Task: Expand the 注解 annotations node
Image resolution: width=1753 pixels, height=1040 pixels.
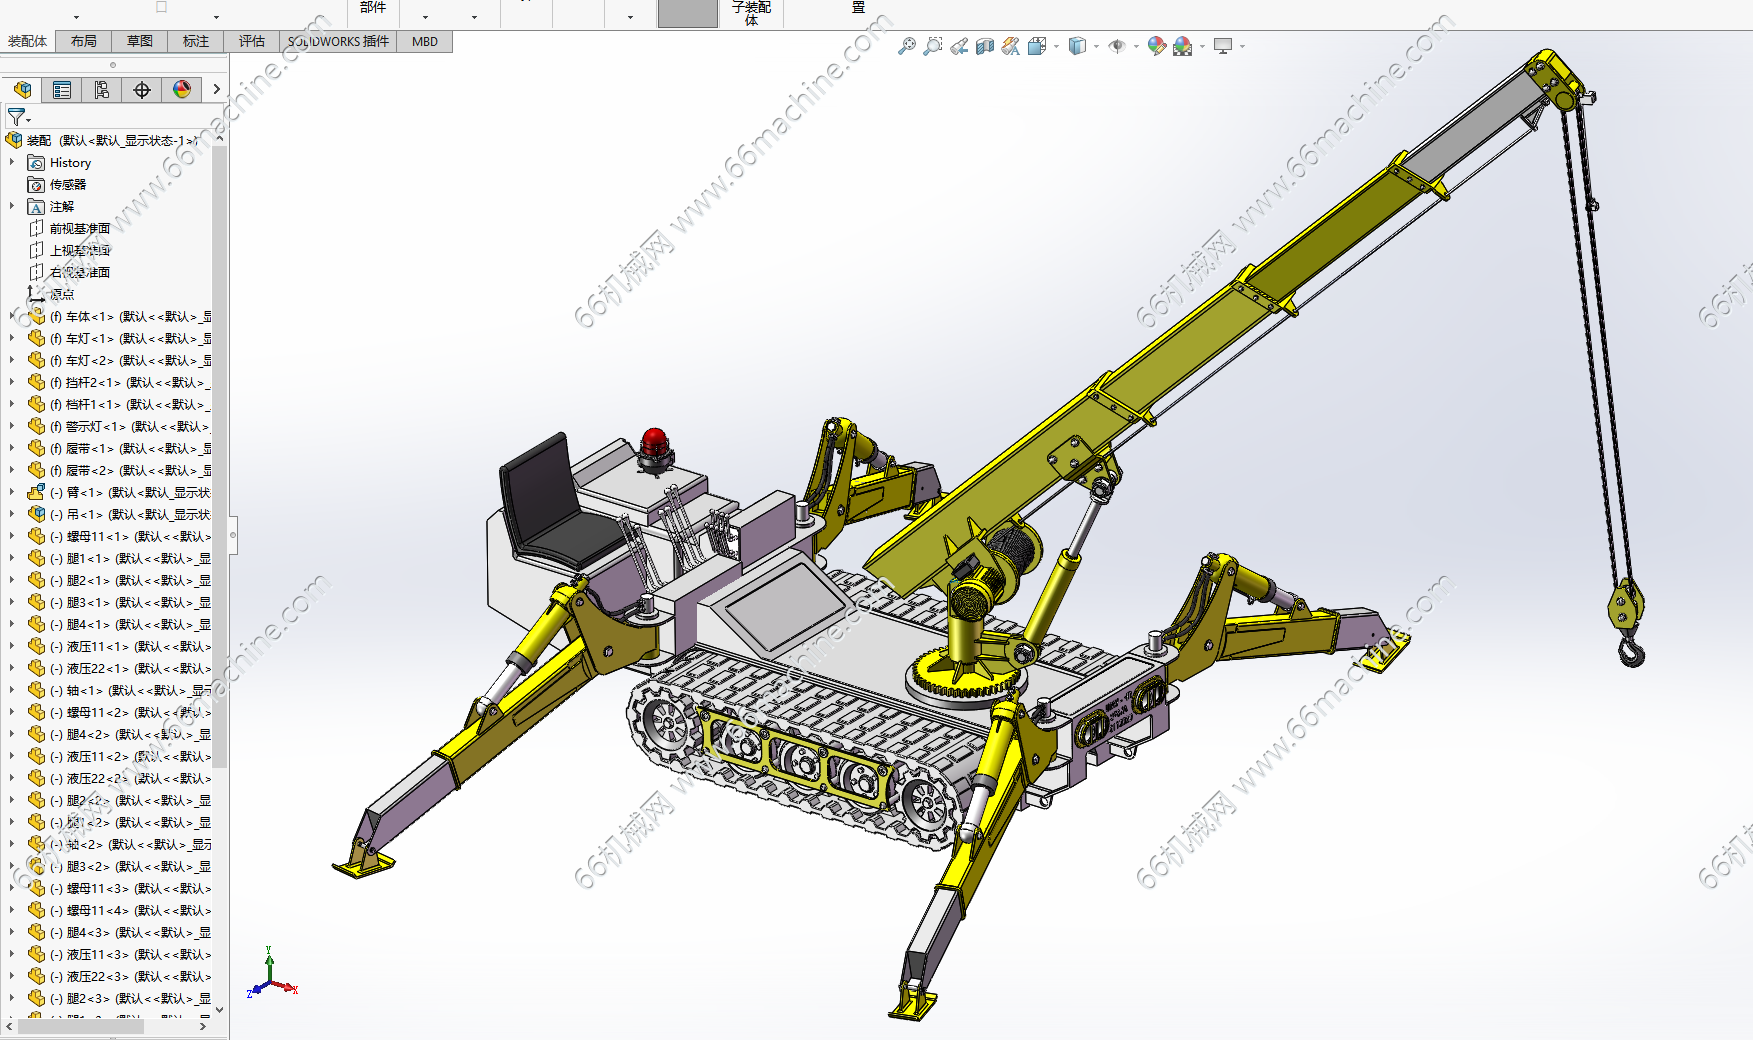Action: [x=12, y=206]
